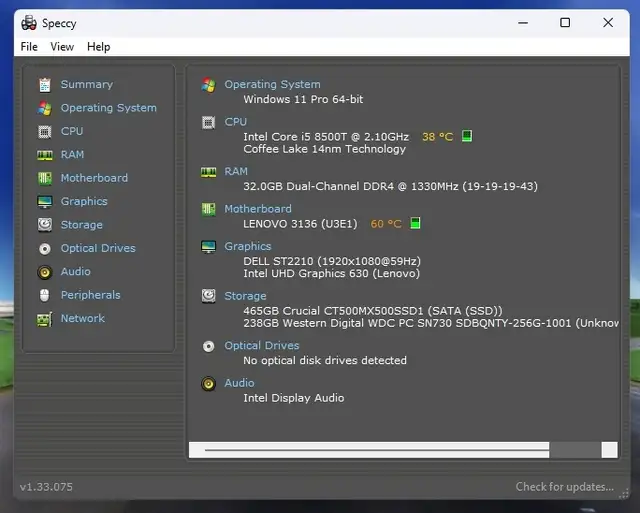Open the View menu
The image size is (640, 513).
point(62,47)
